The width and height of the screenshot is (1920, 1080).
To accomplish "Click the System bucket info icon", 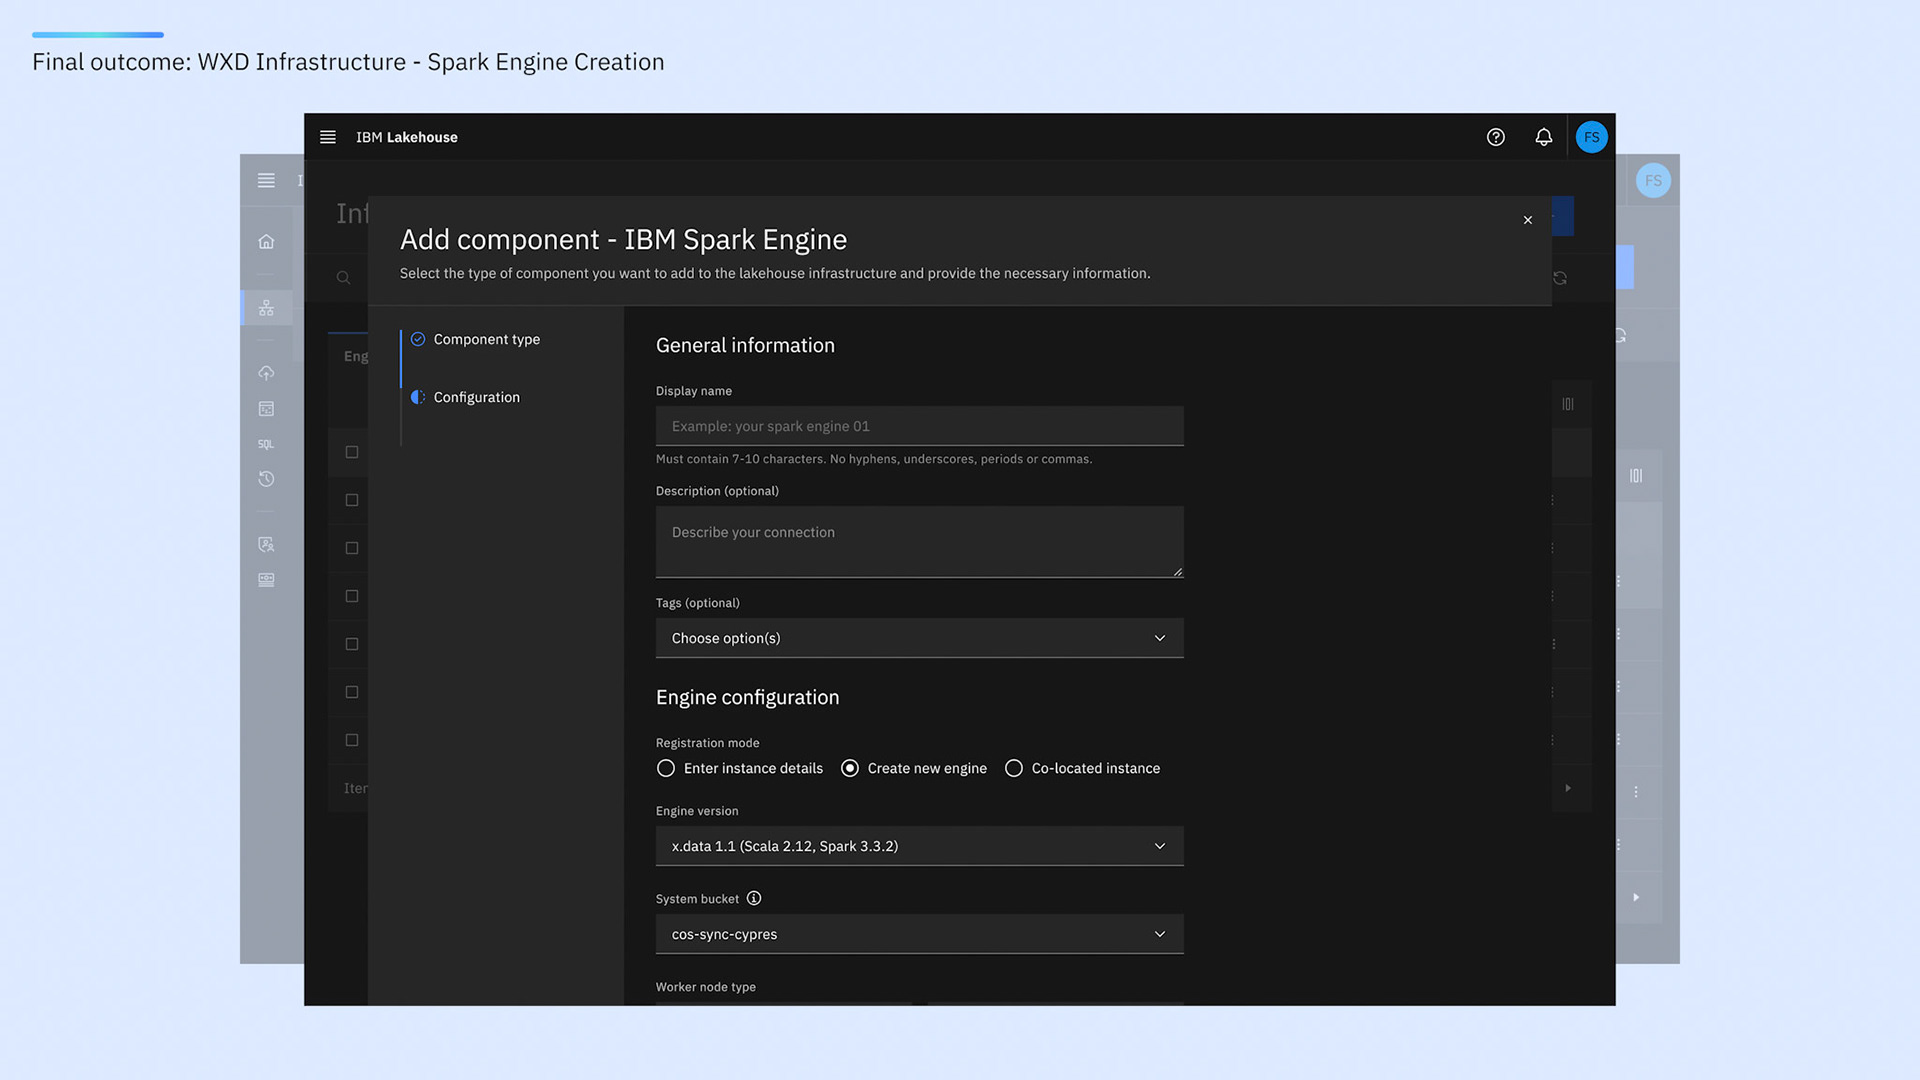I will click(754, 898).
